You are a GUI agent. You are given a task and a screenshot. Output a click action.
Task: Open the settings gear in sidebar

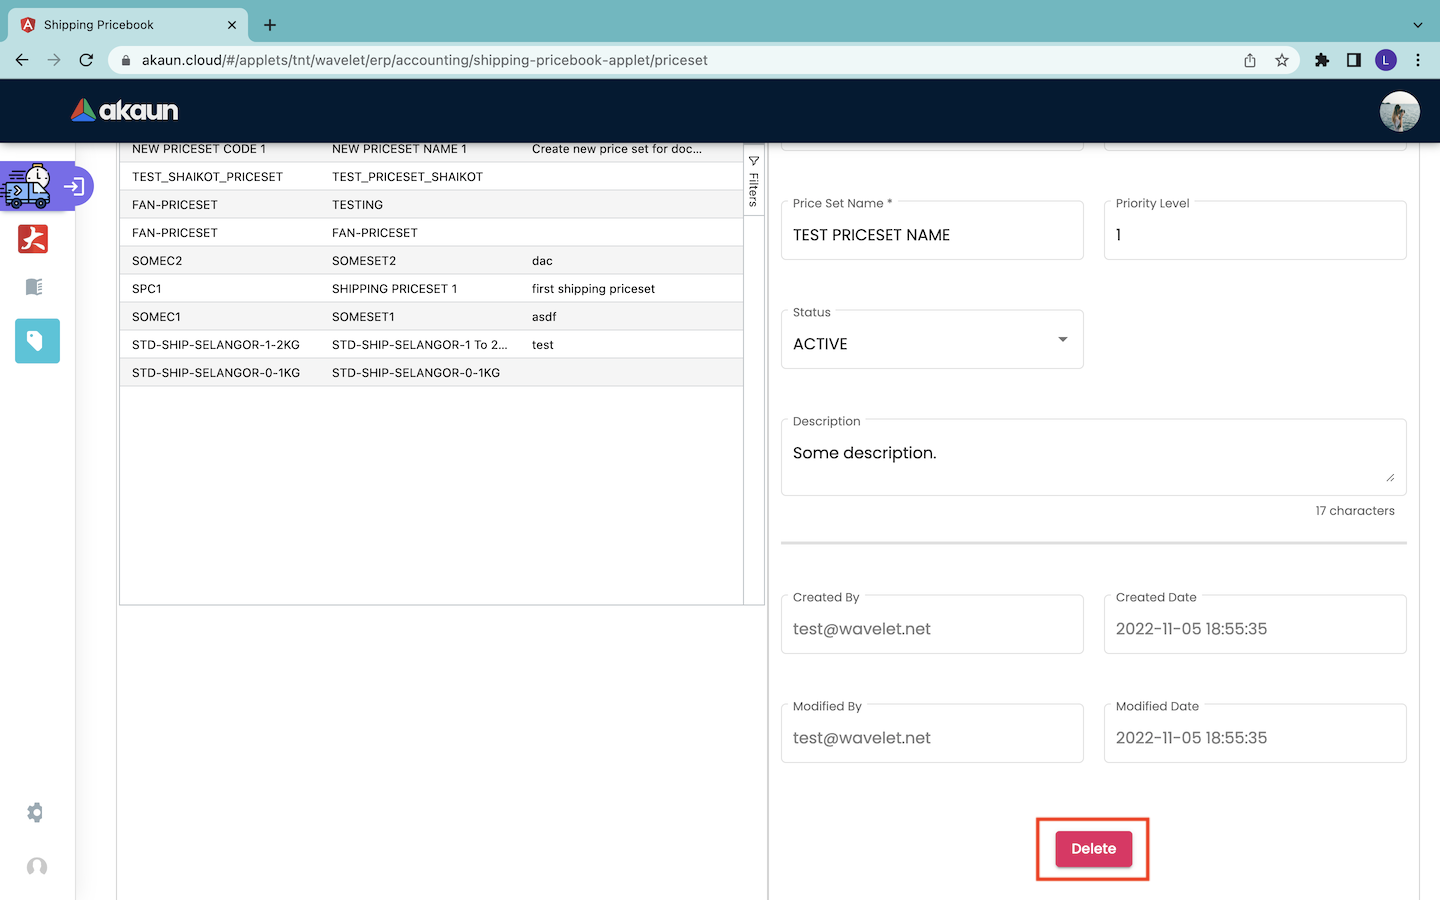click(35, 812)
